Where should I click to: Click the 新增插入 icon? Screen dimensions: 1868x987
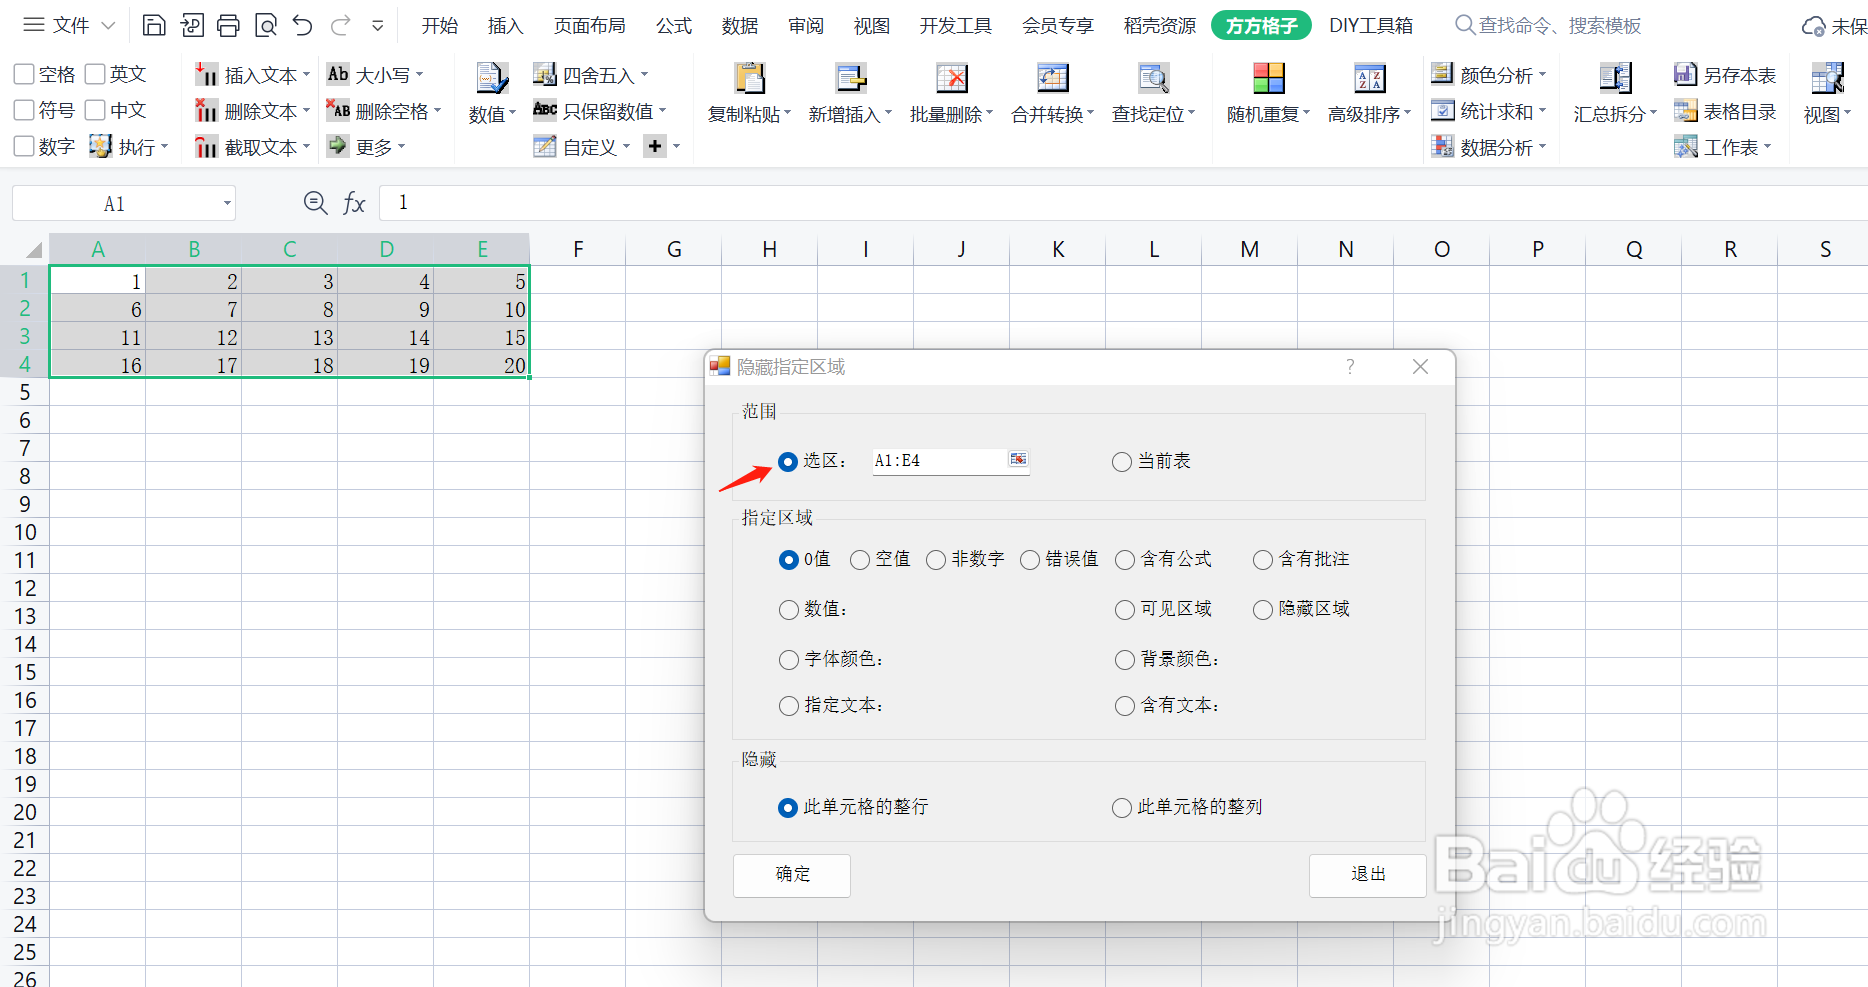(851, 78)
